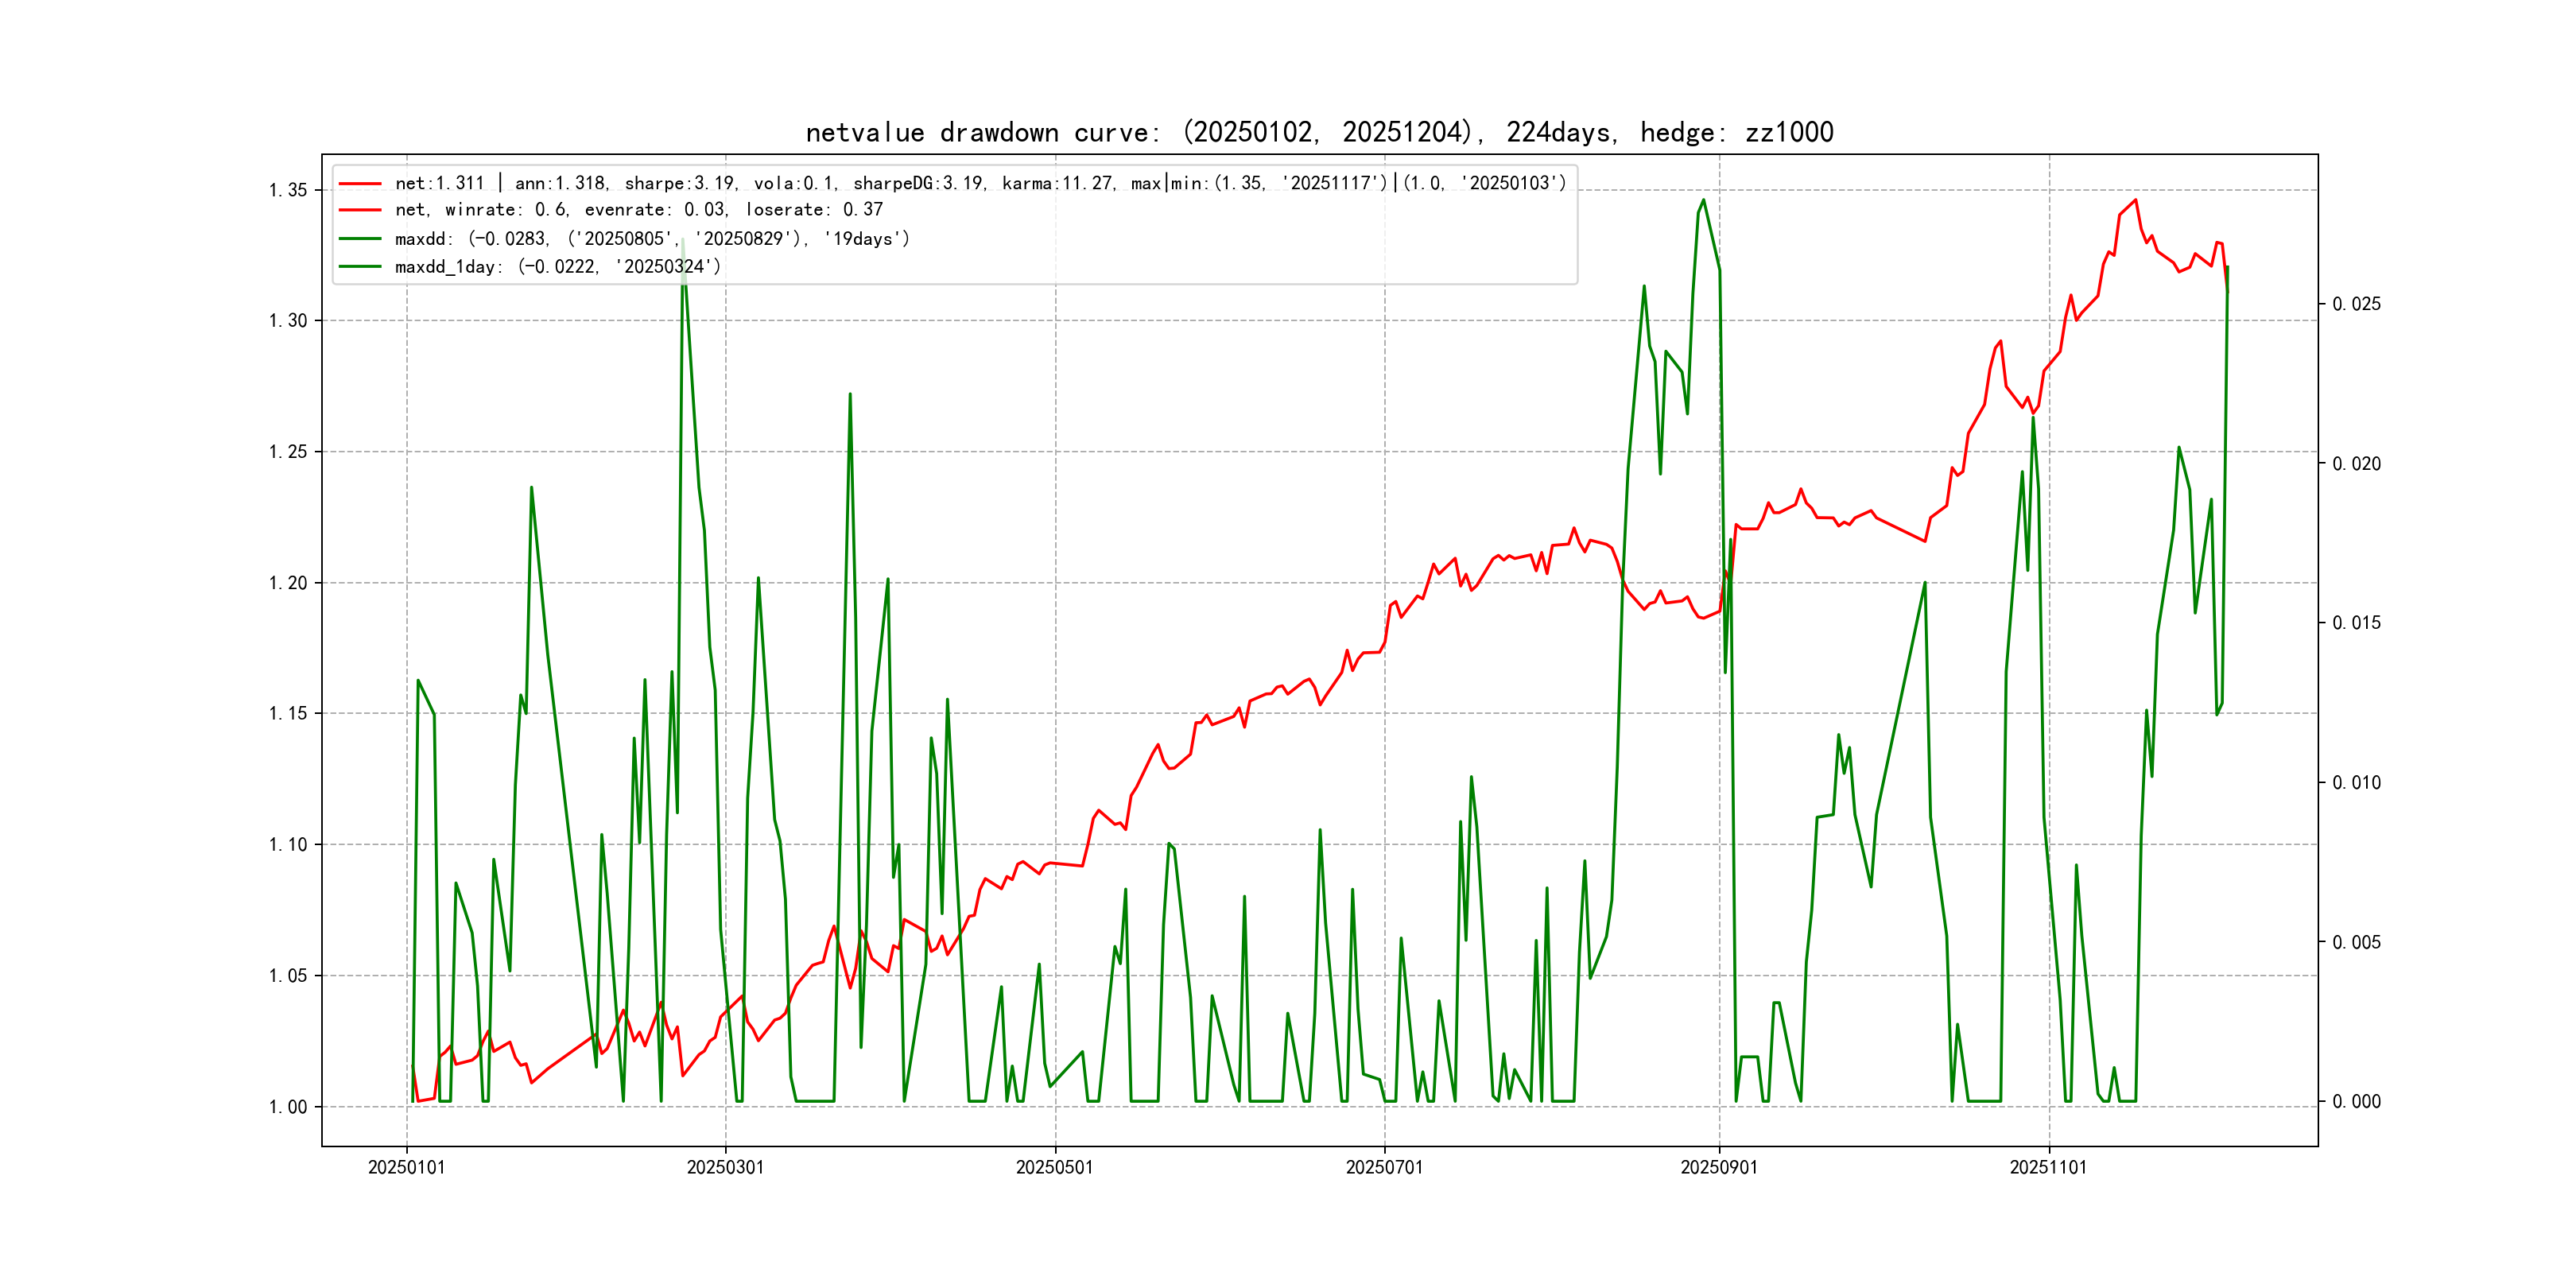Click the chart title text

[x=1319, y=132]
